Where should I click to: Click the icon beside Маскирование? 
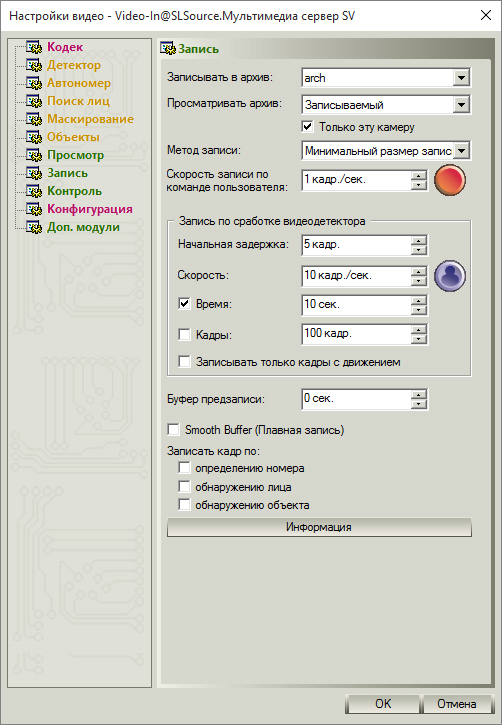(x=34, y=119)
